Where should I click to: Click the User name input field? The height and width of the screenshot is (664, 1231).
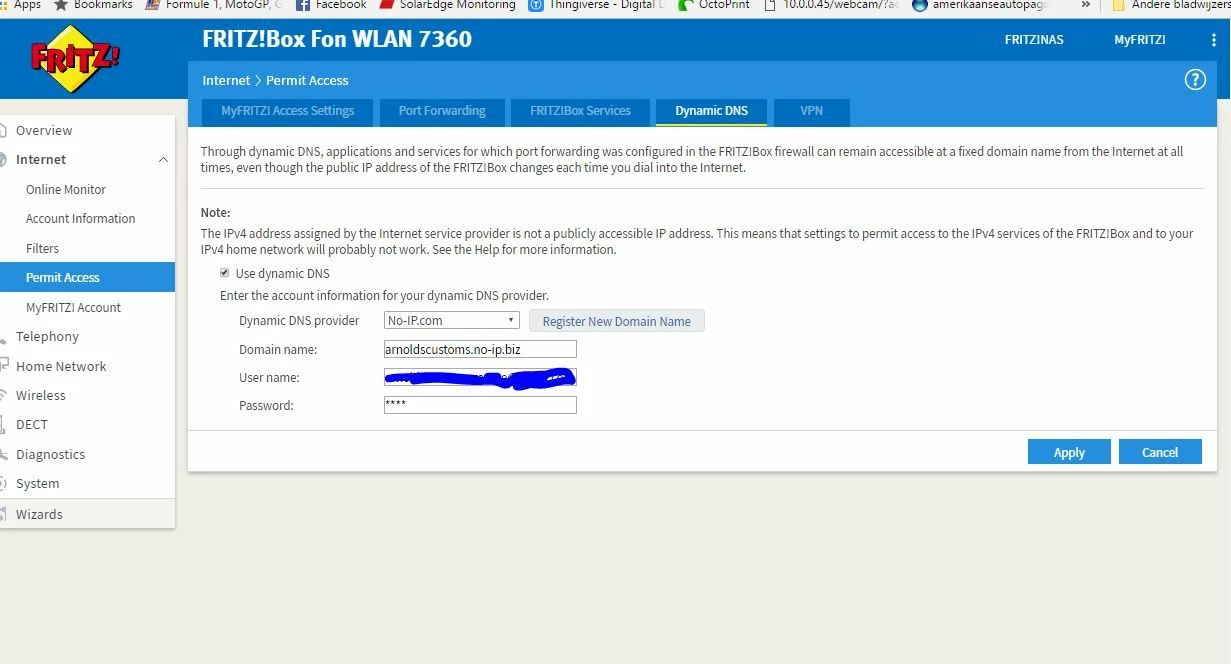point(480,377)
